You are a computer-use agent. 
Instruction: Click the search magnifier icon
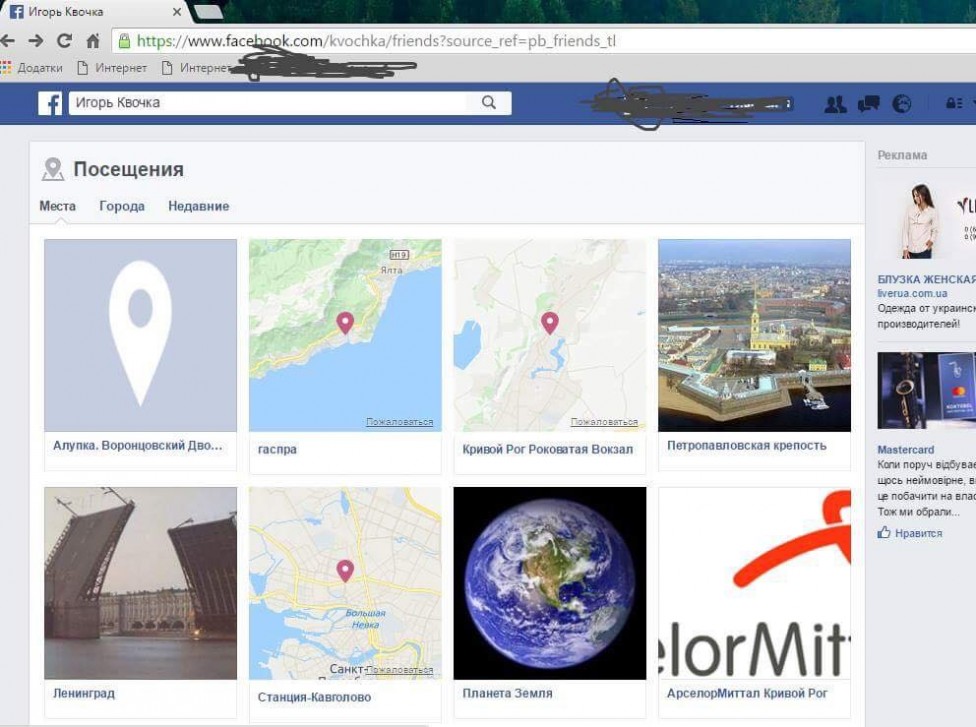[x=489, y=103]
